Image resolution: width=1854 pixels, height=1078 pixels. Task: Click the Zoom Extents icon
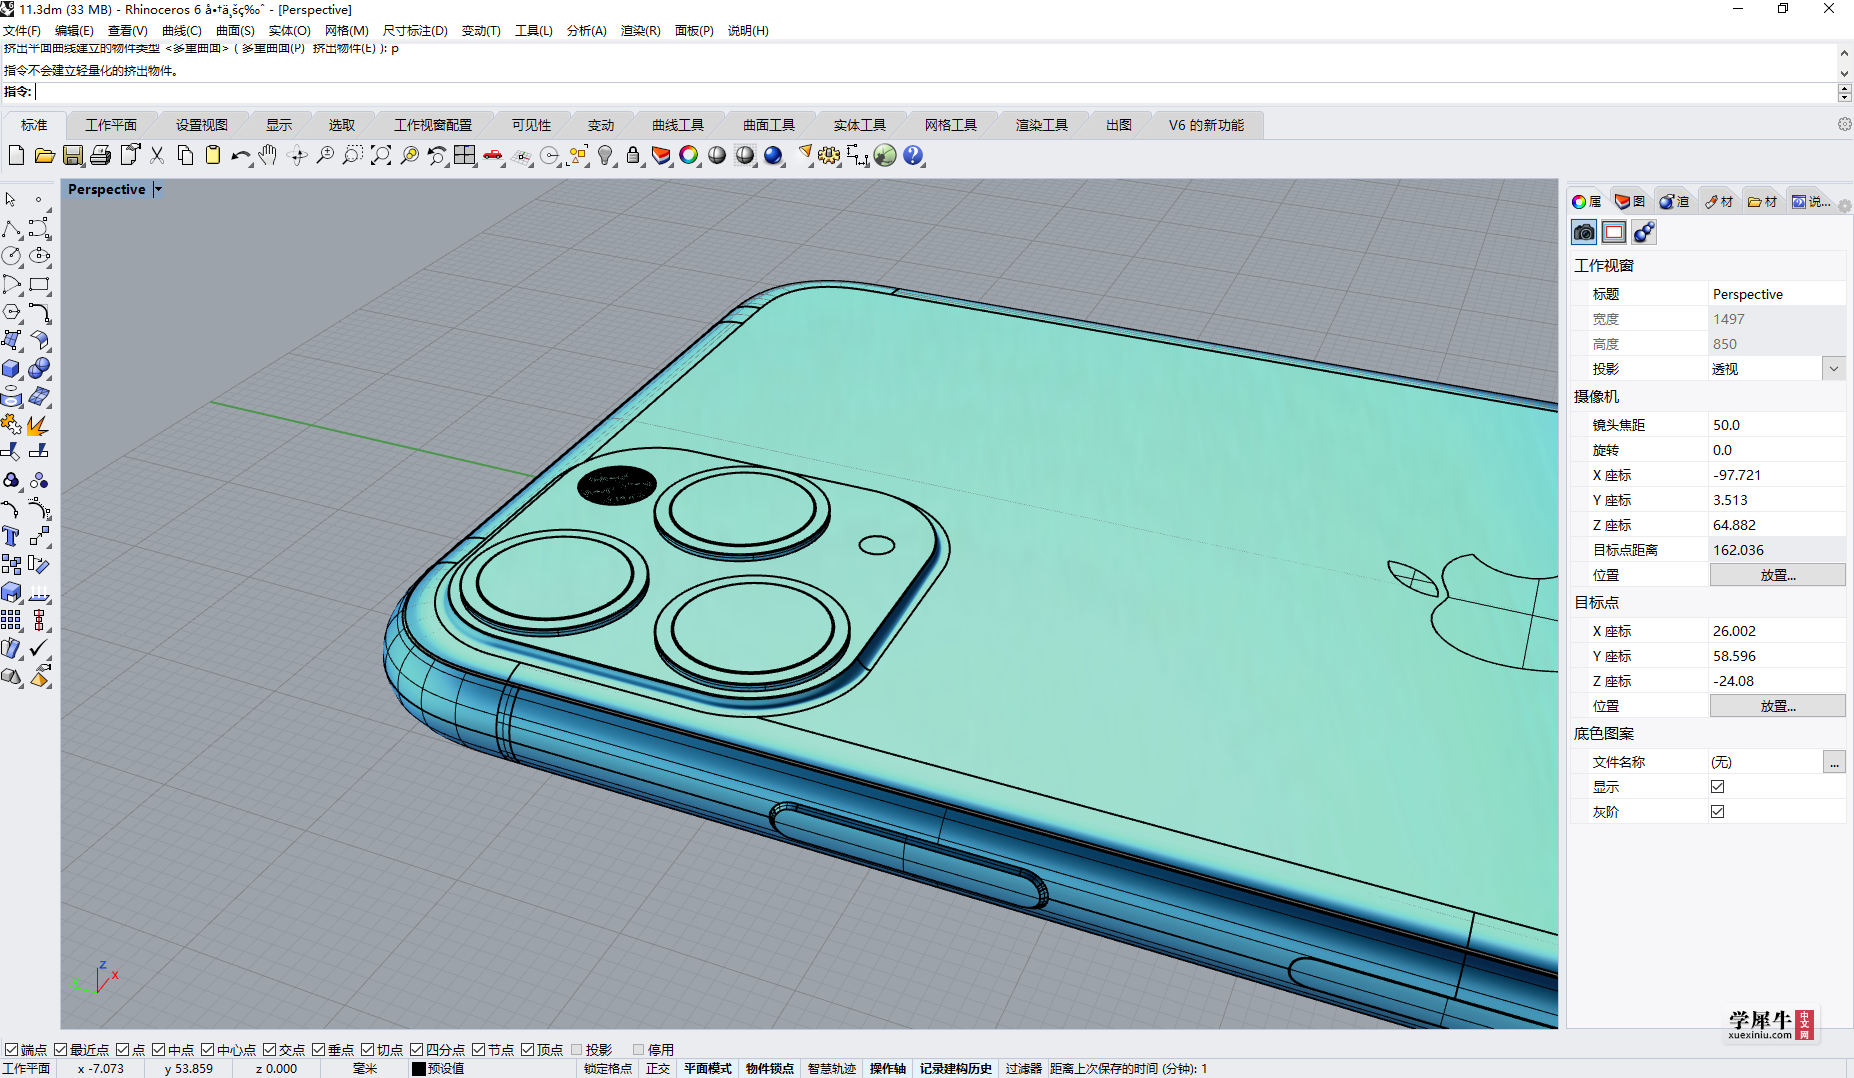click(x=381, y=155)
